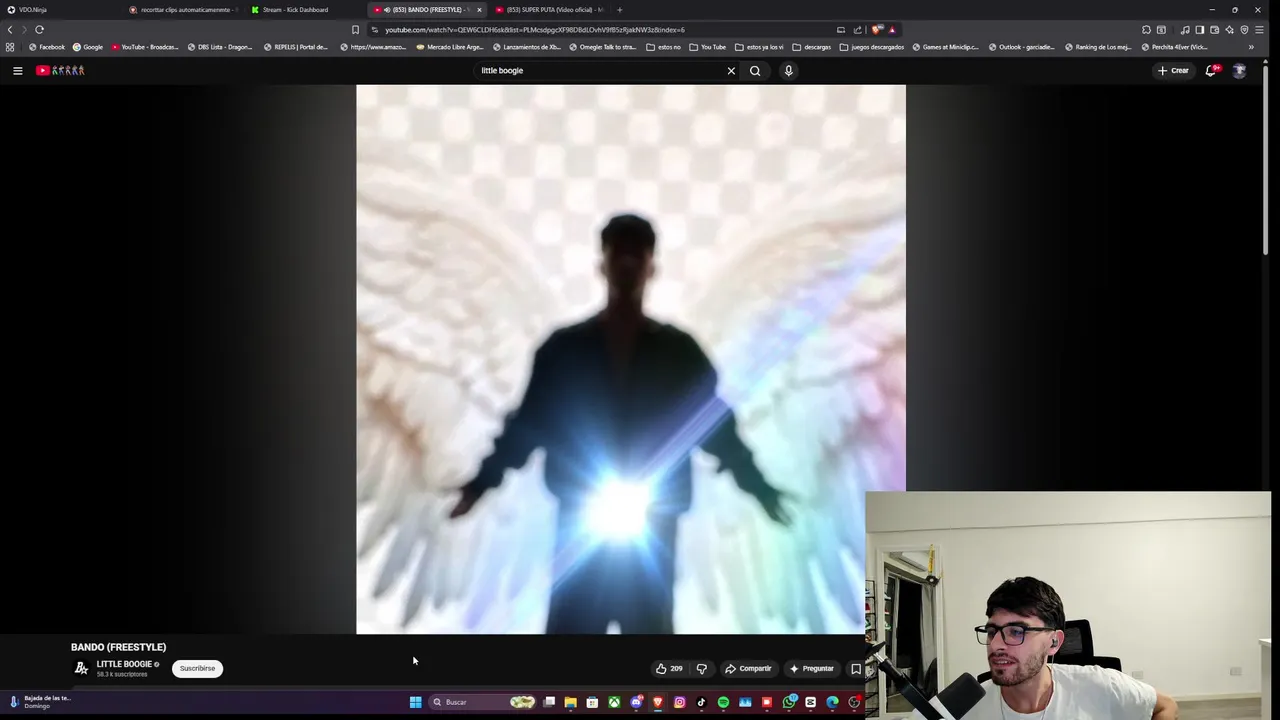
Task: Click the YouTube URL address bar
Action: point(600,29)
